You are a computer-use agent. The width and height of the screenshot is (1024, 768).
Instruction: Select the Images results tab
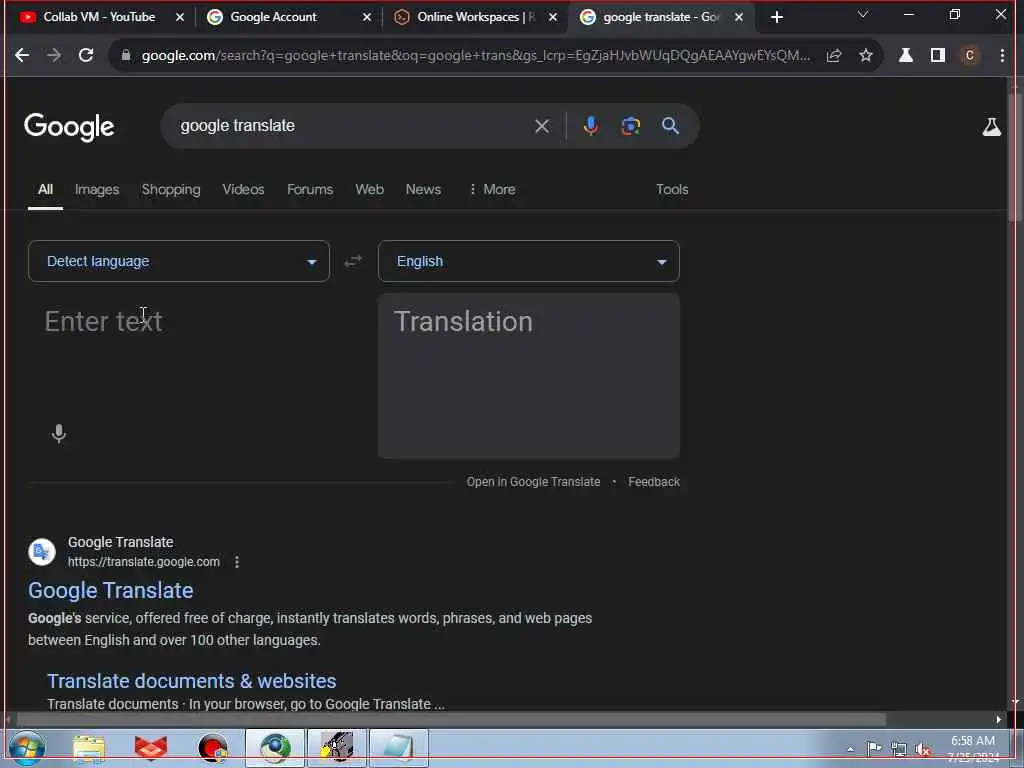pos(97,189)
